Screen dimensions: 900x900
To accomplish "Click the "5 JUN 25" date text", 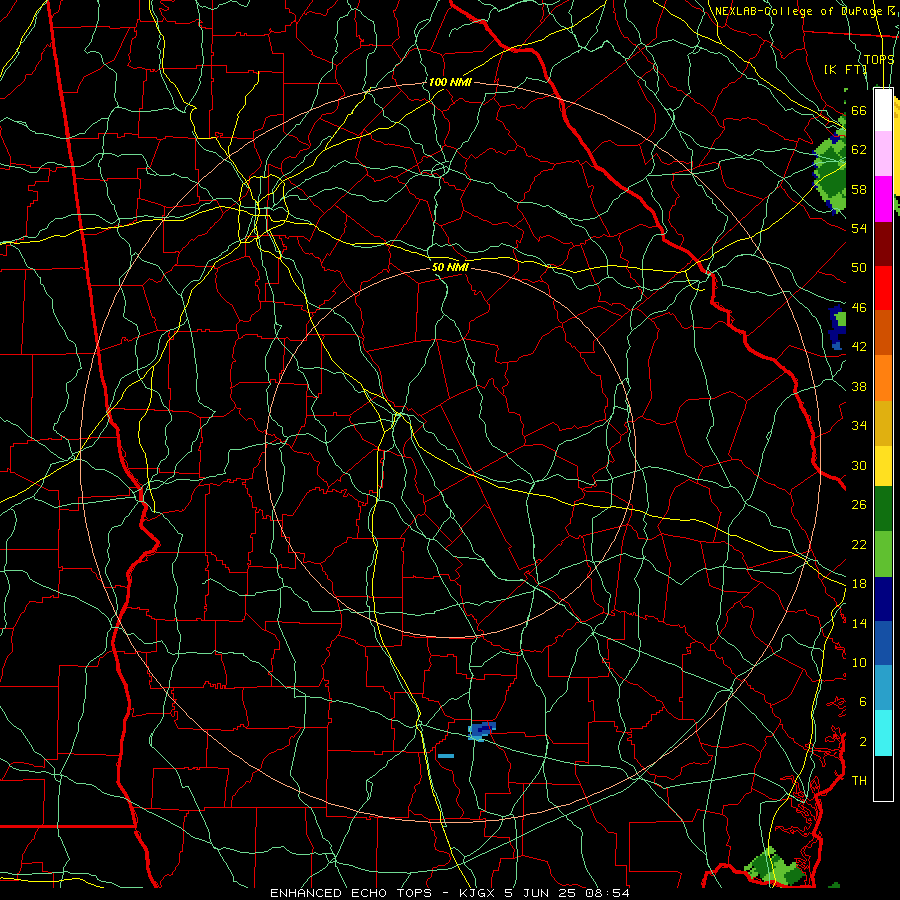I will coord(541,893).
